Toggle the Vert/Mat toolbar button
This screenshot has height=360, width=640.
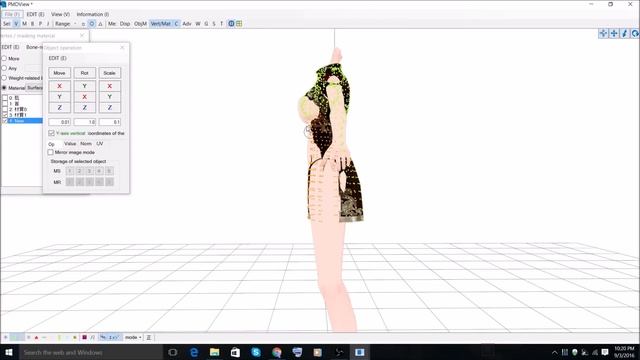[160, 24]
